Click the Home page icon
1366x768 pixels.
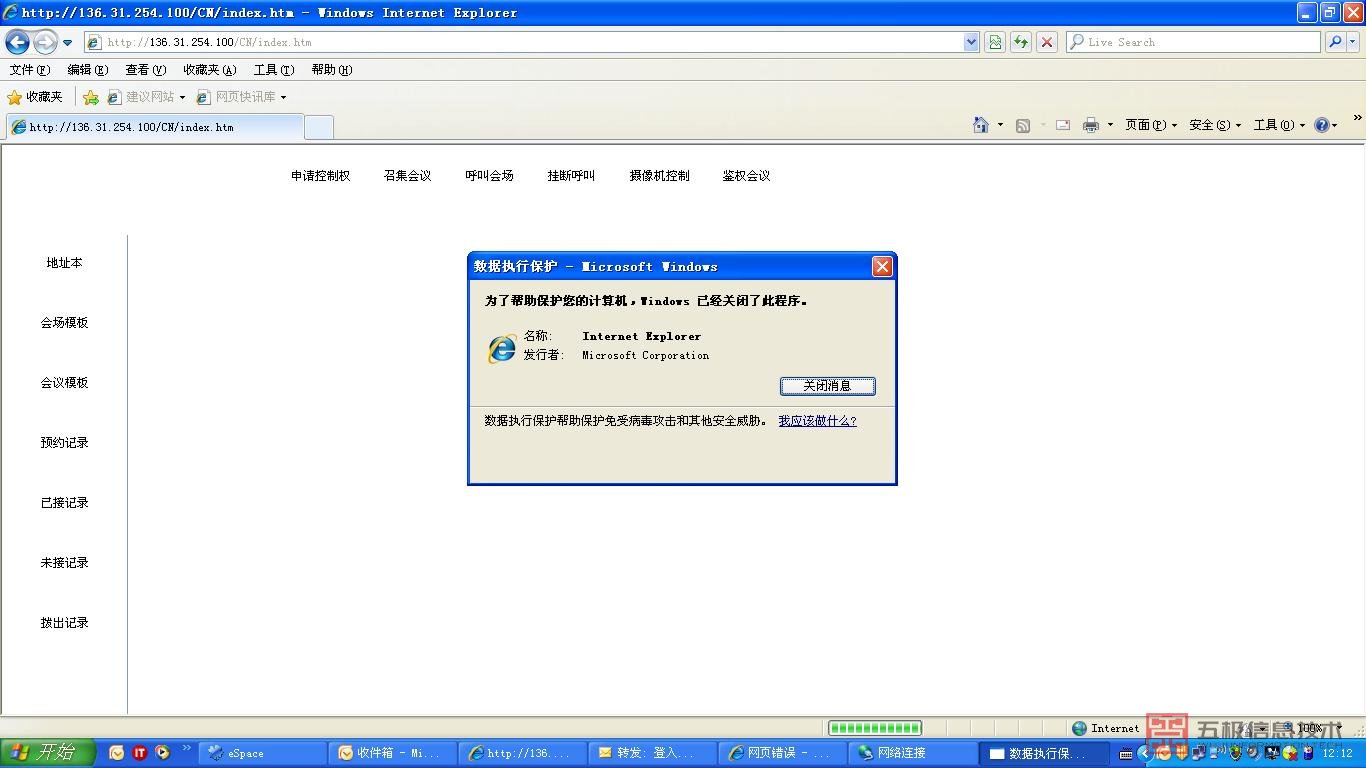(981, 125)
